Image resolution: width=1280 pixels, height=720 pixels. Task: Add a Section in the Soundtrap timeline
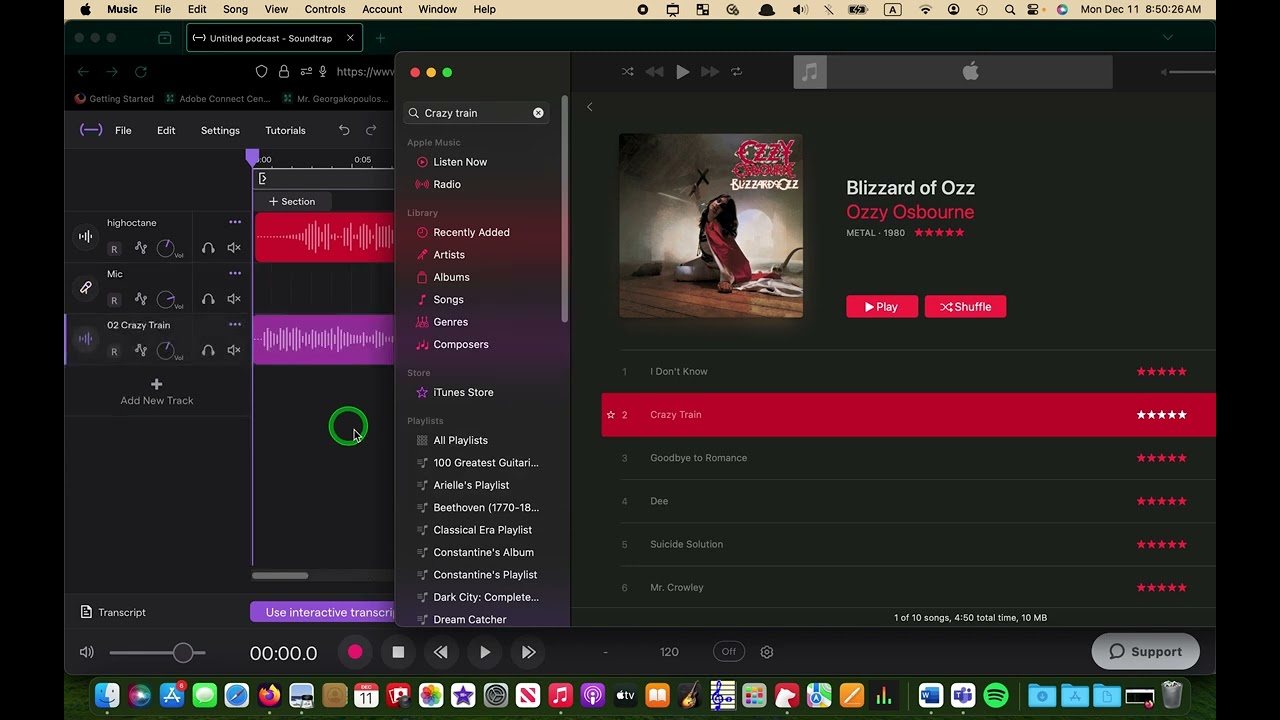[x=292, y=202]
